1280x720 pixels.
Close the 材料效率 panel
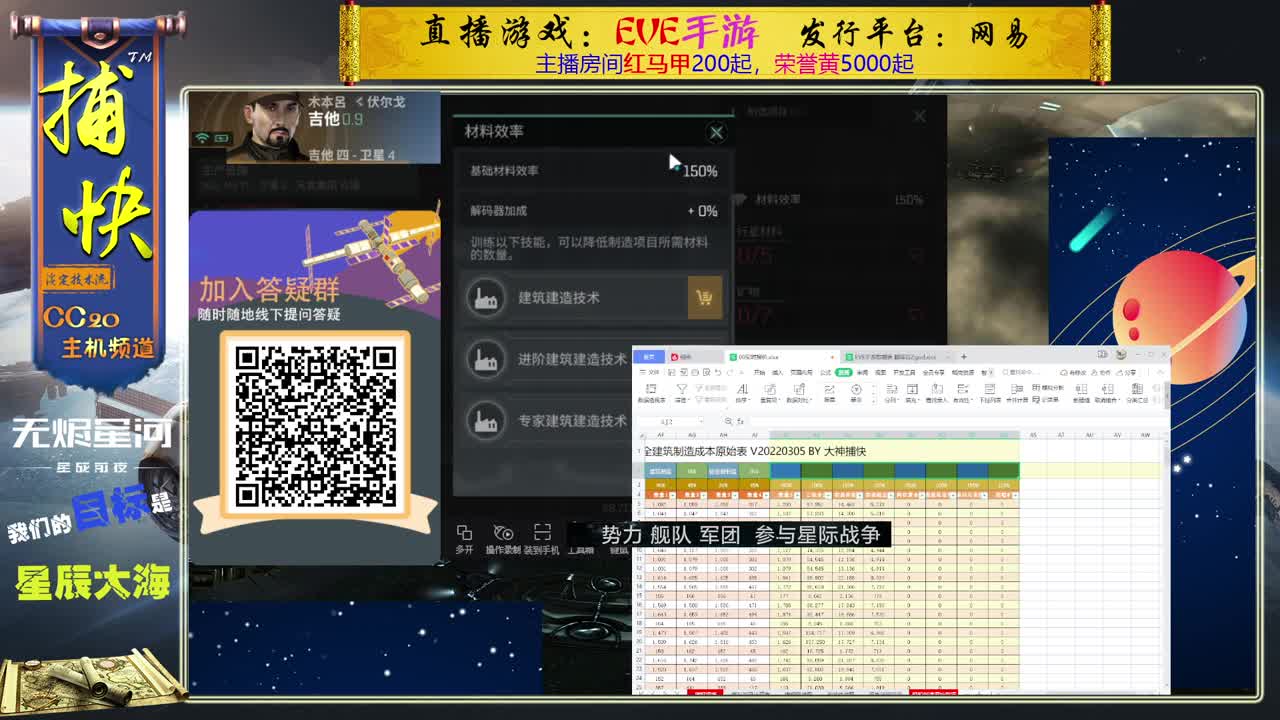click(x=716, y=132)
